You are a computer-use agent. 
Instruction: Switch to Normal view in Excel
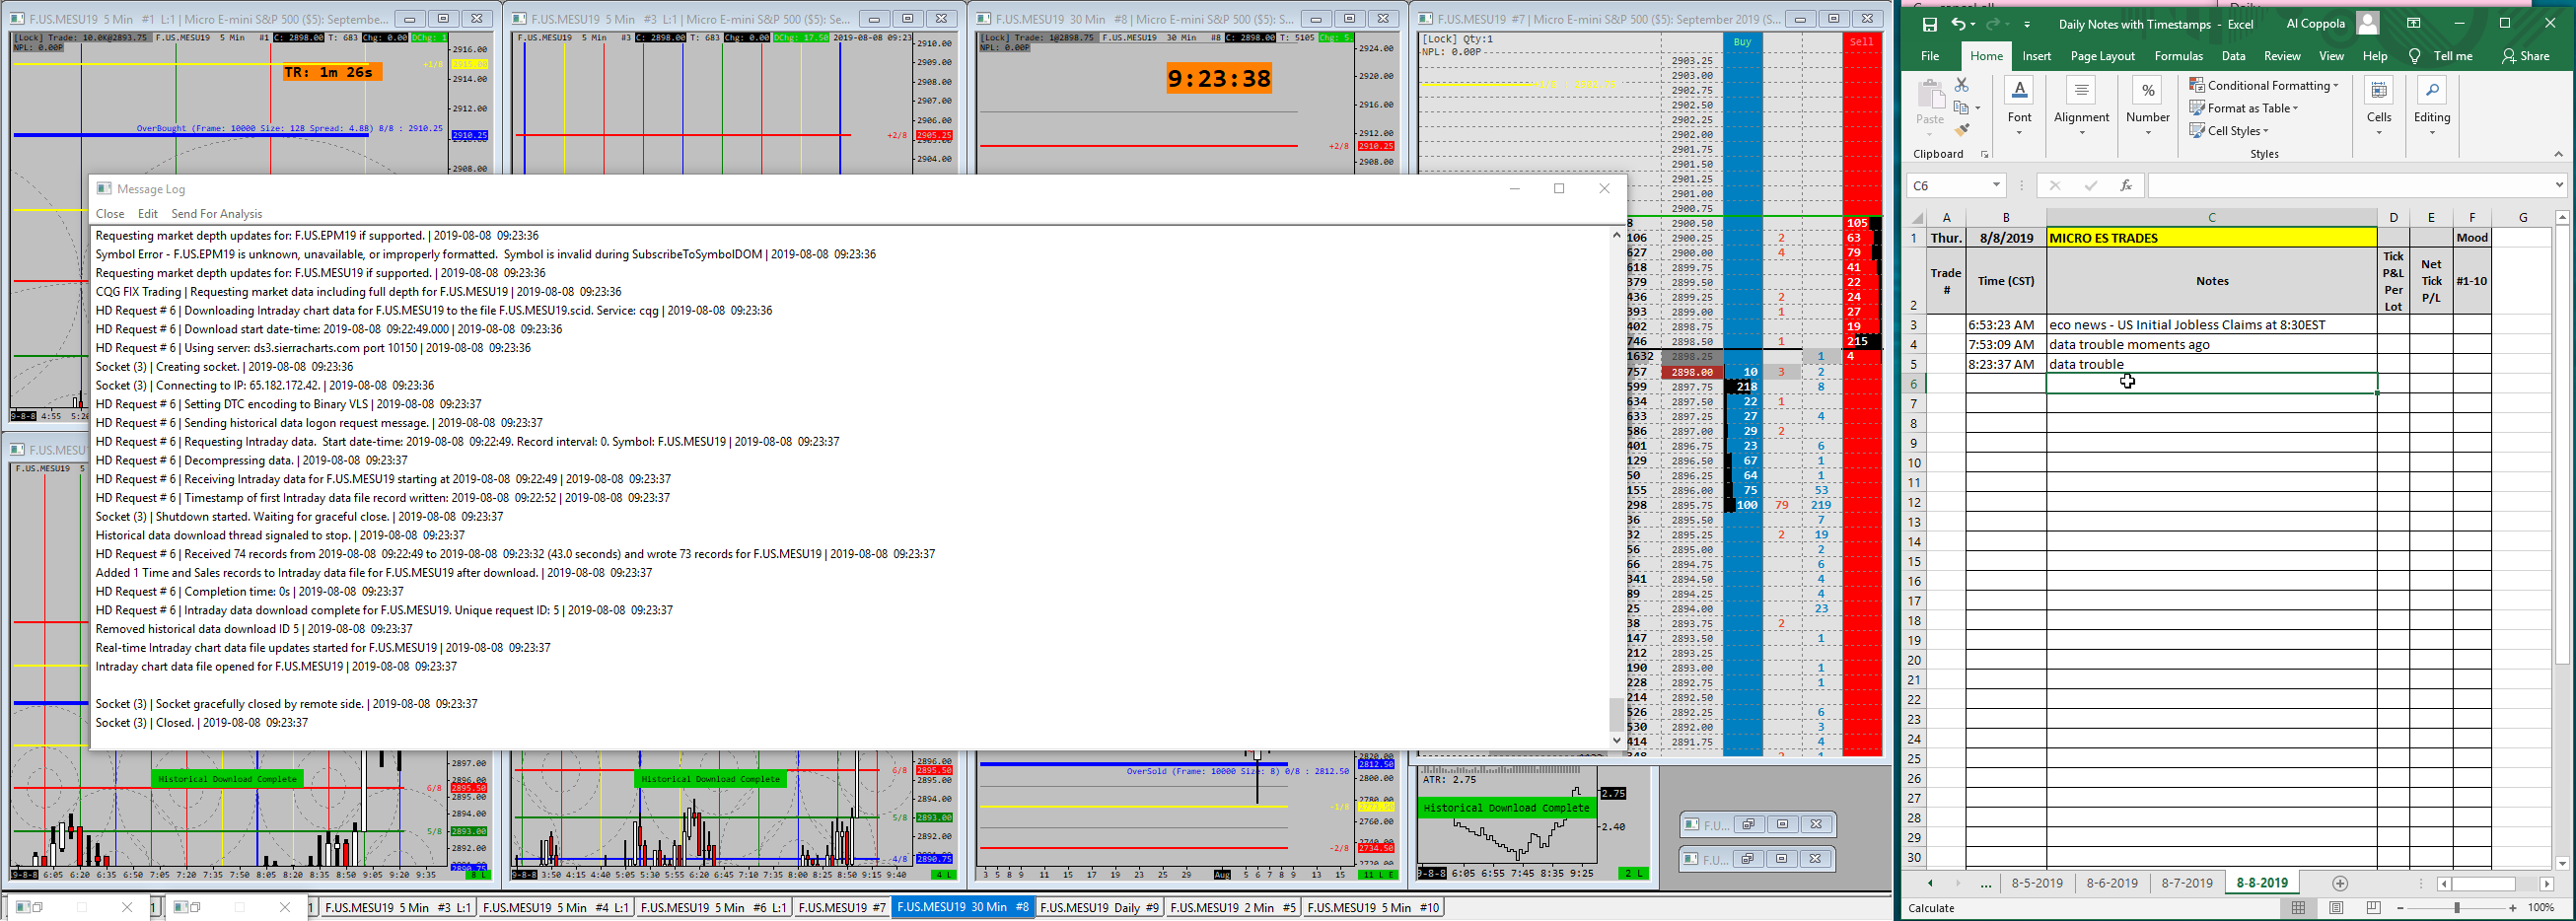[2298, 908]
